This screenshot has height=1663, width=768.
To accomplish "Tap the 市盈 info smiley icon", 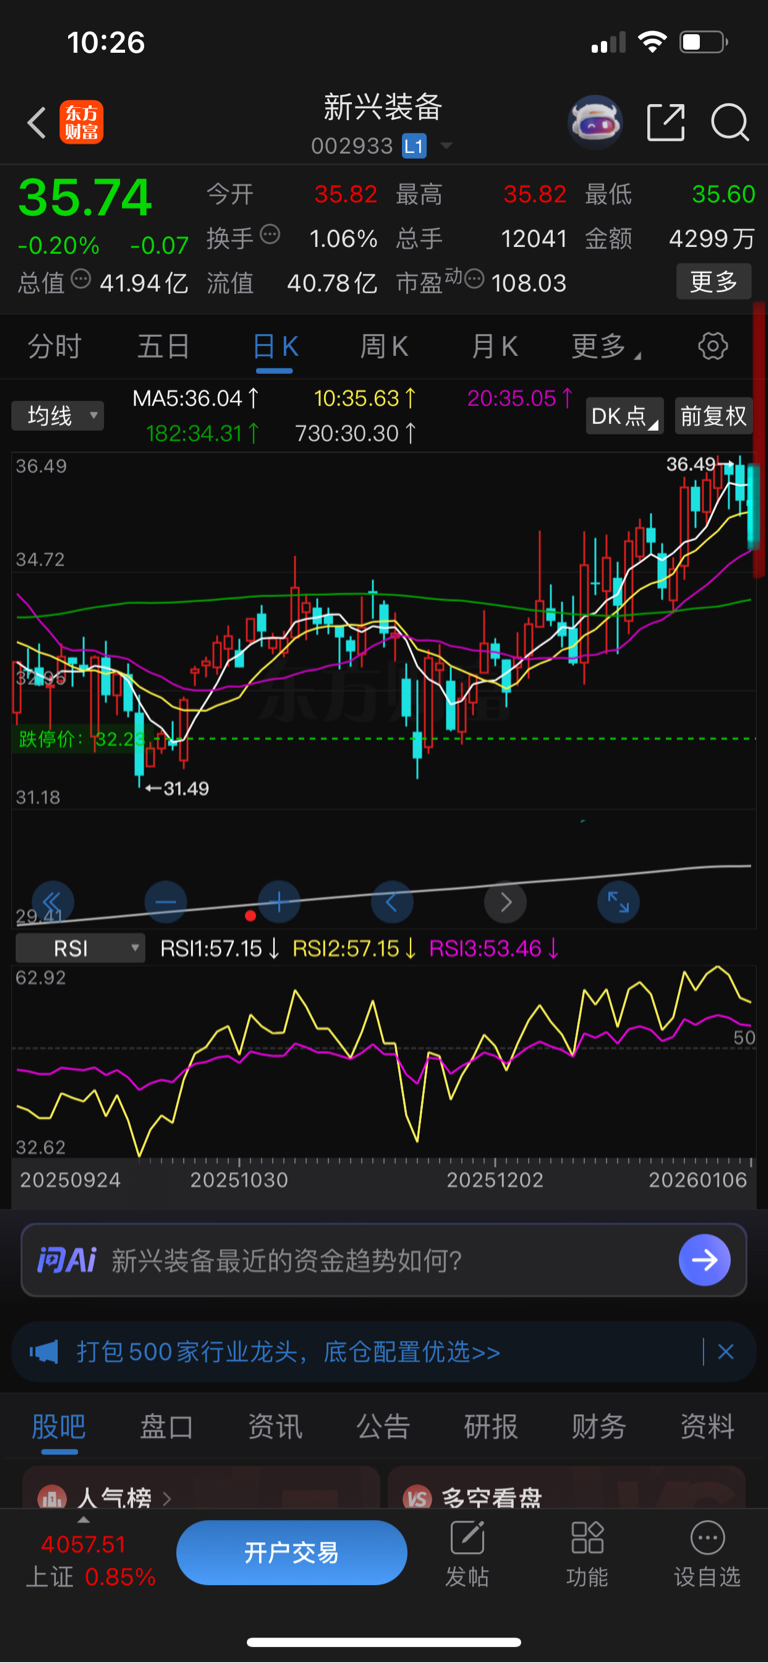I will [x=475, y=278].
